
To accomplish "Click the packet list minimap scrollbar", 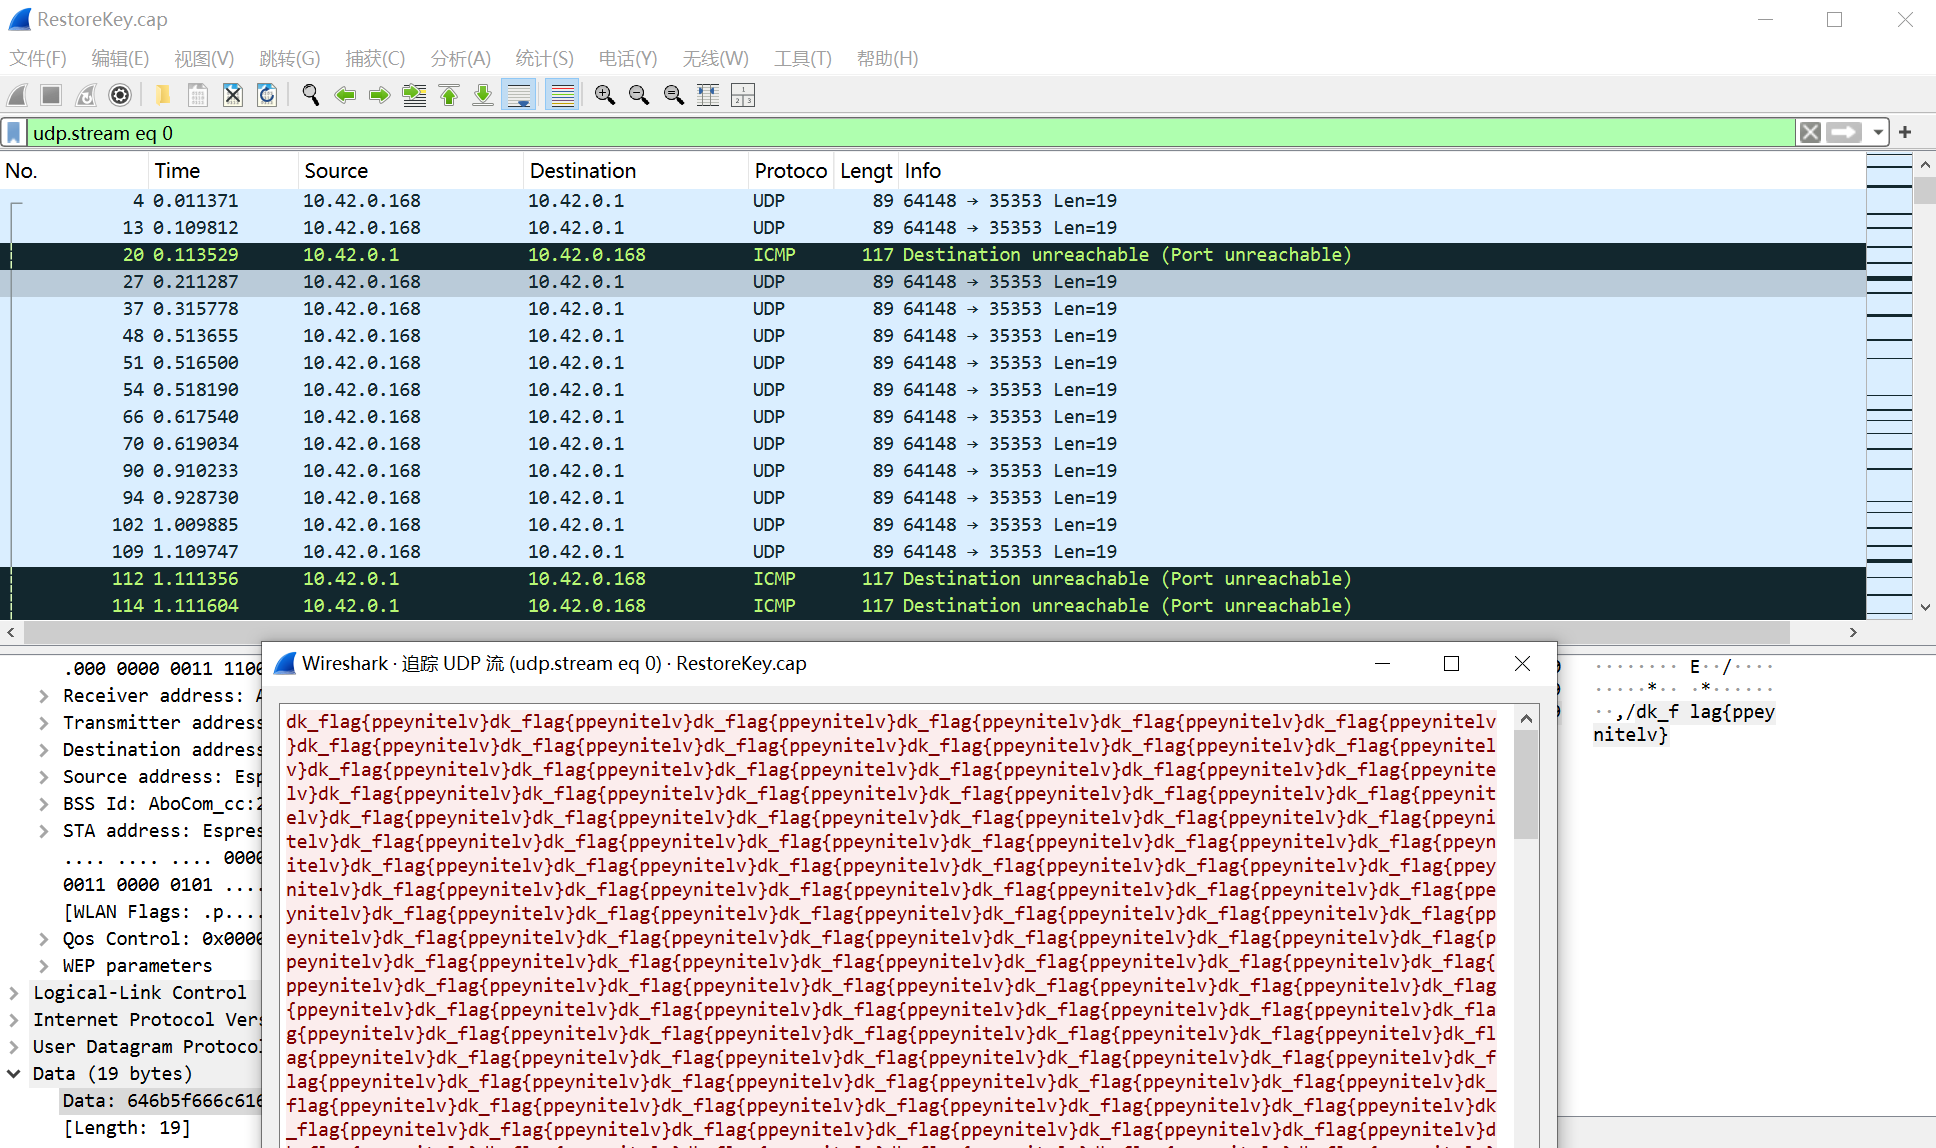I will pyautogui.click(x=1889, y=386).
